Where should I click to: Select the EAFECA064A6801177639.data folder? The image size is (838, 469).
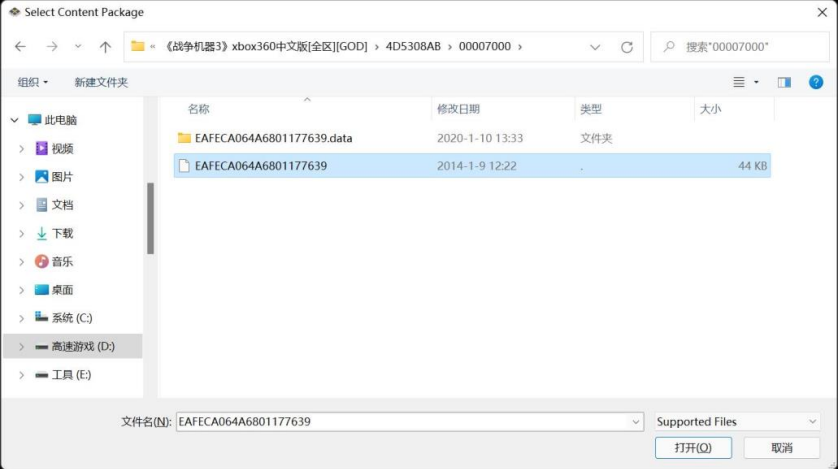273,138
